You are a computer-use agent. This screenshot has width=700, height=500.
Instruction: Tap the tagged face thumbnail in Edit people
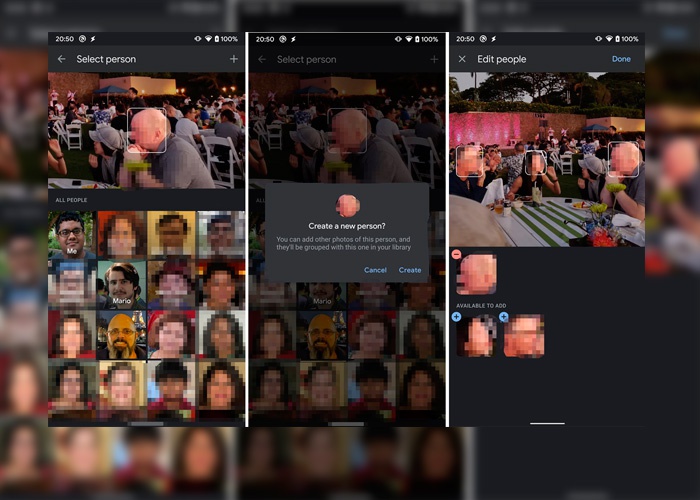click(x=477, y=274)
